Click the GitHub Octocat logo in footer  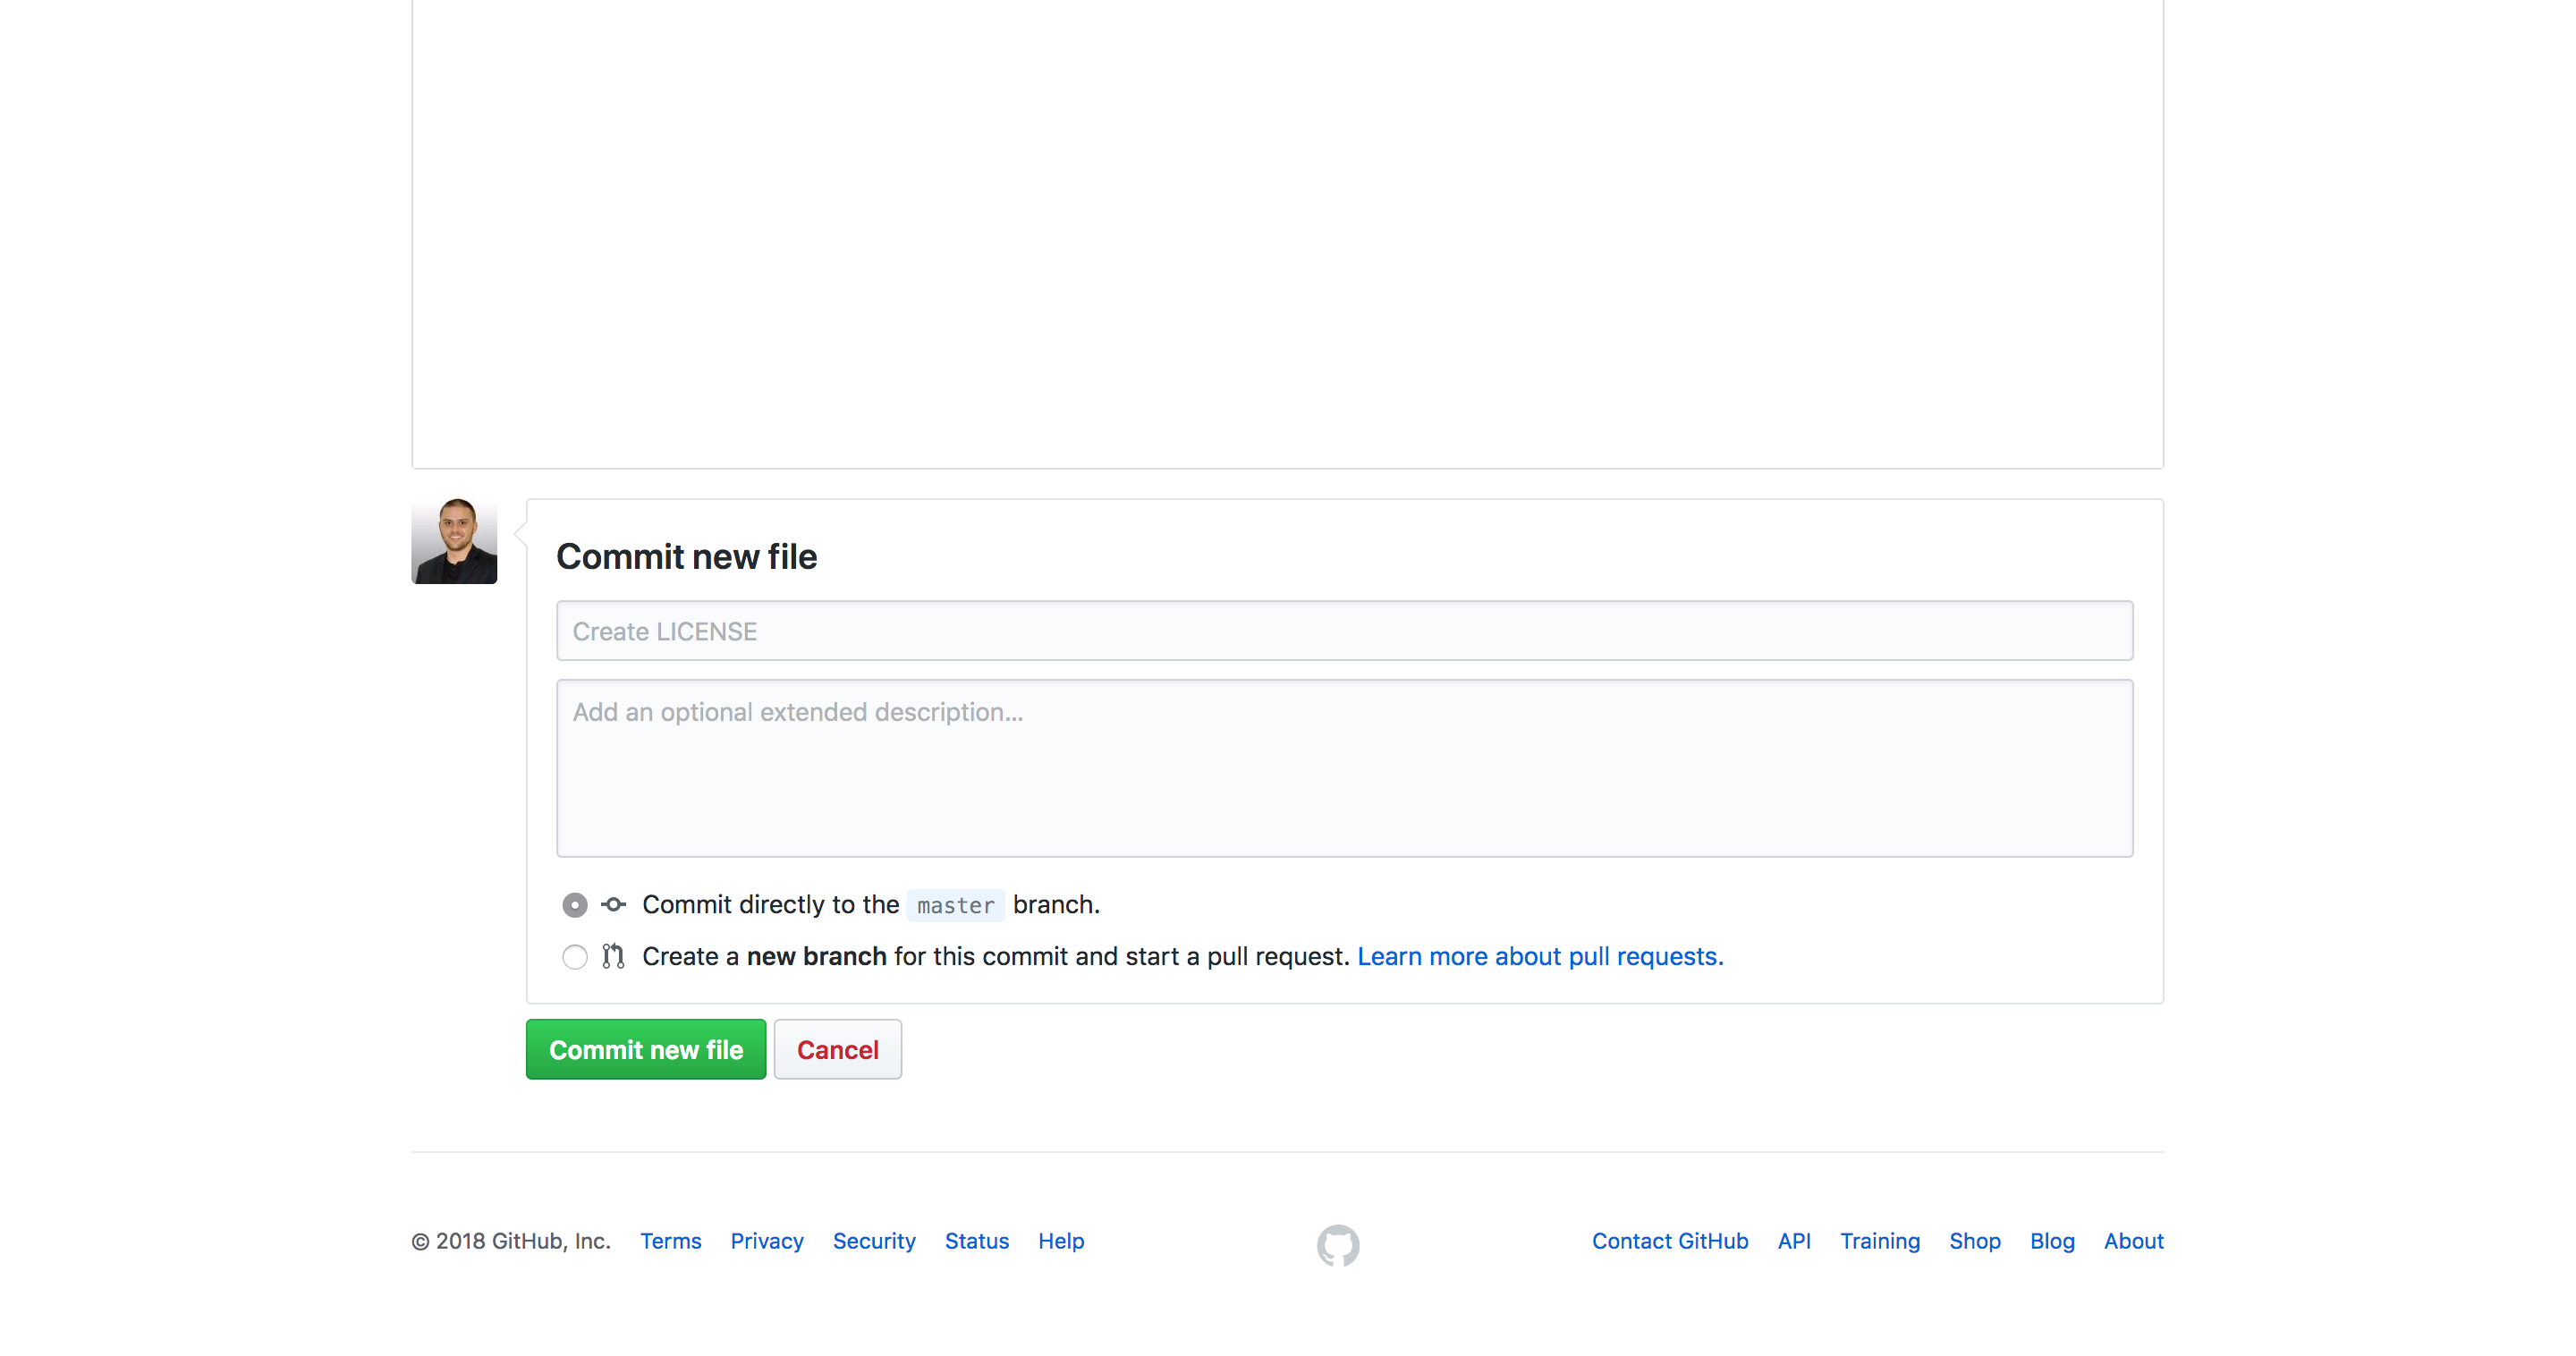1337,1244
